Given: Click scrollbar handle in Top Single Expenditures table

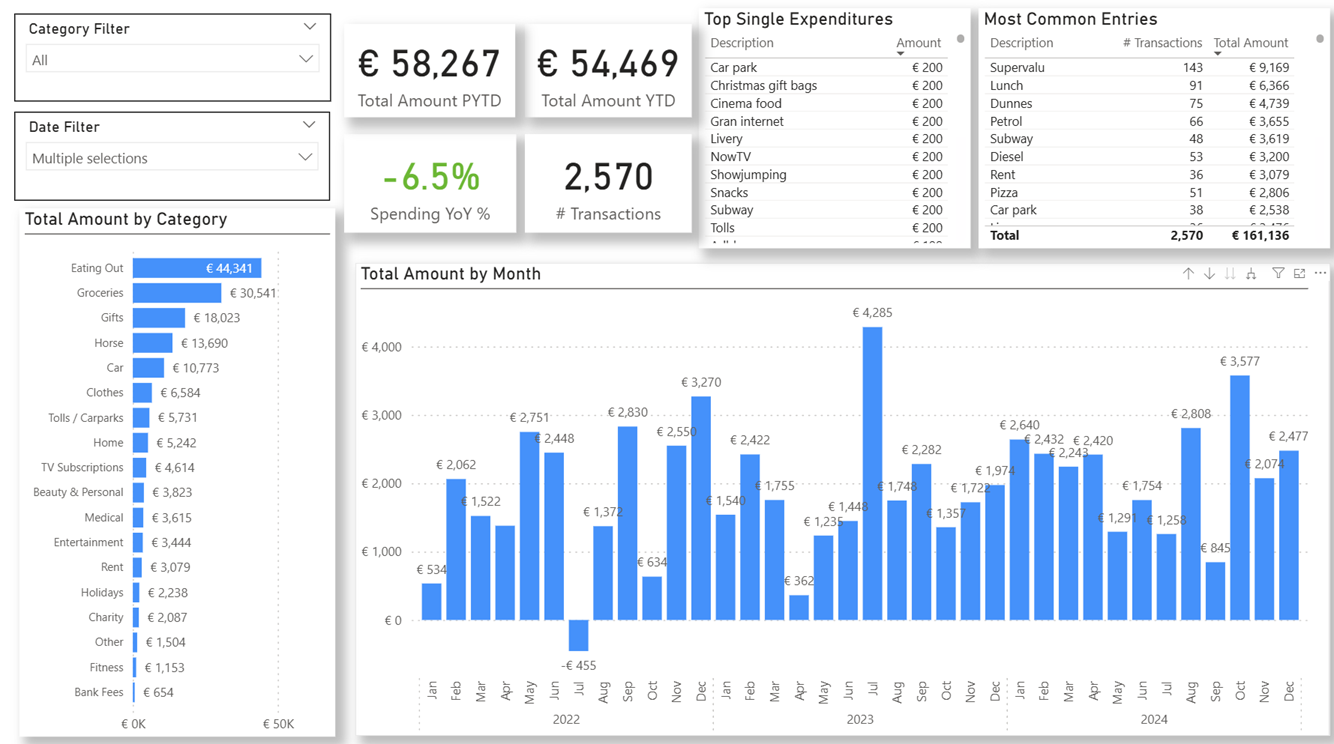Looking at the screenshot, I should pyautogui.click(x=960, y=40).
